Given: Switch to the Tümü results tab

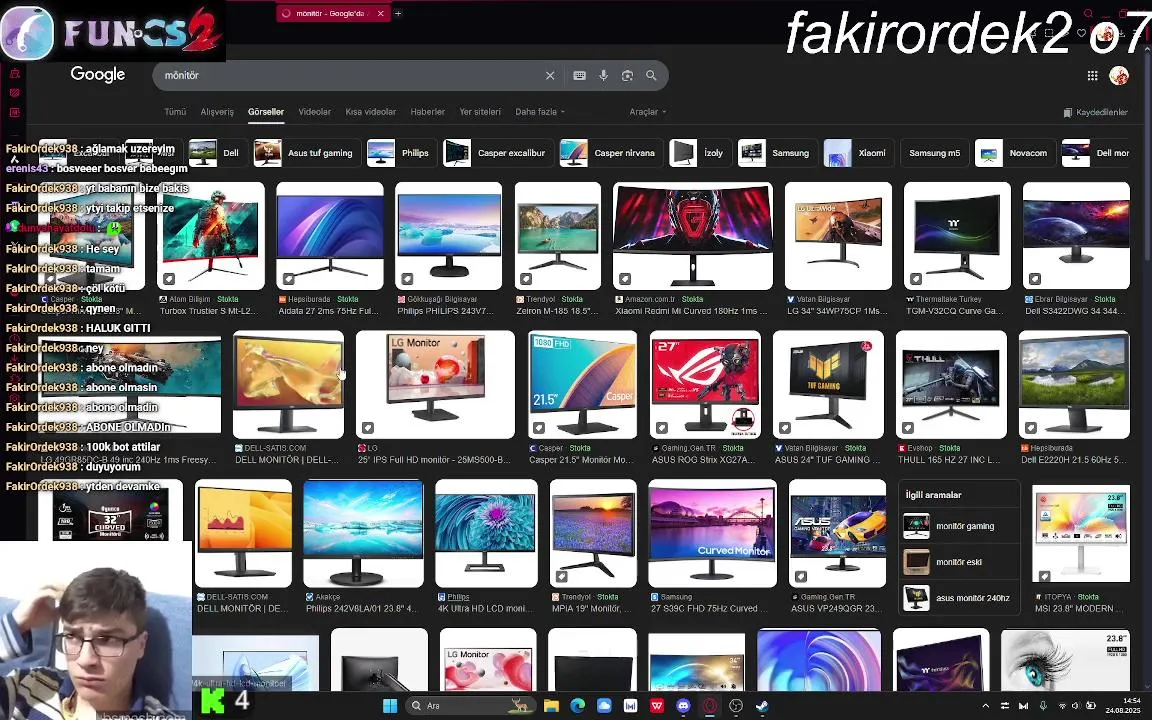Looking at the screenshot, I should point(175,112).
